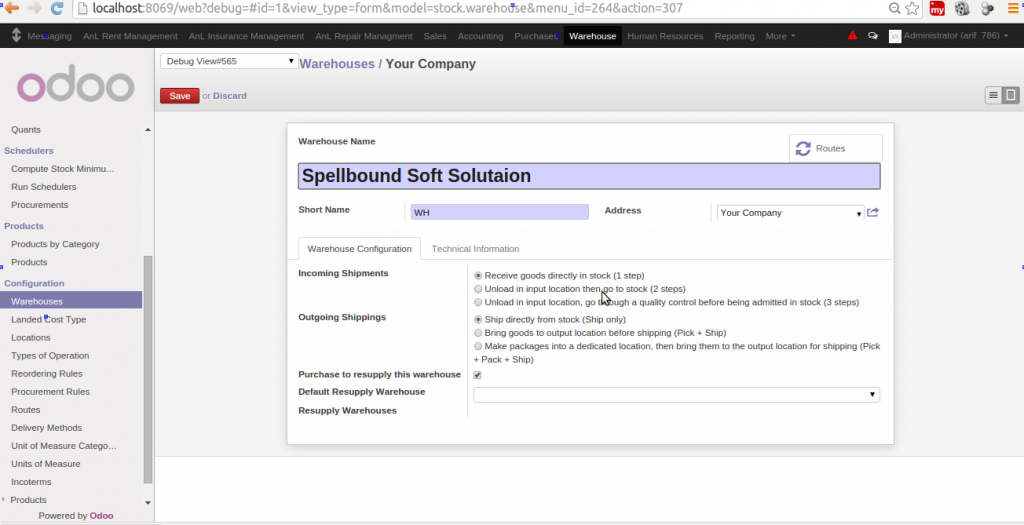This screenshot has width=1024, height=525.
Task: Open the Routes button
Action: point(835,148)
